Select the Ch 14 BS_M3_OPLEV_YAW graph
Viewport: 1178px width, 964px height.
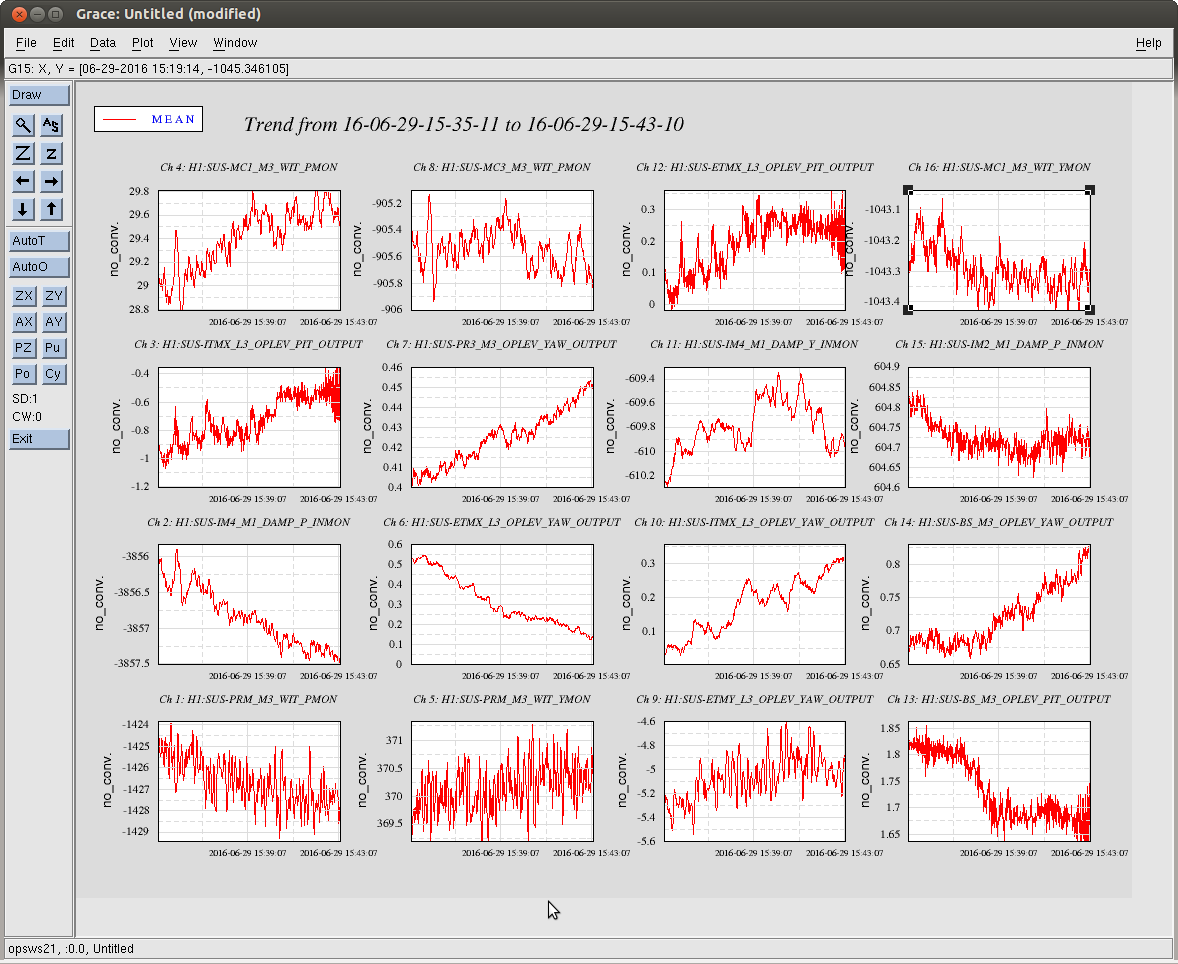coord(999,604)
